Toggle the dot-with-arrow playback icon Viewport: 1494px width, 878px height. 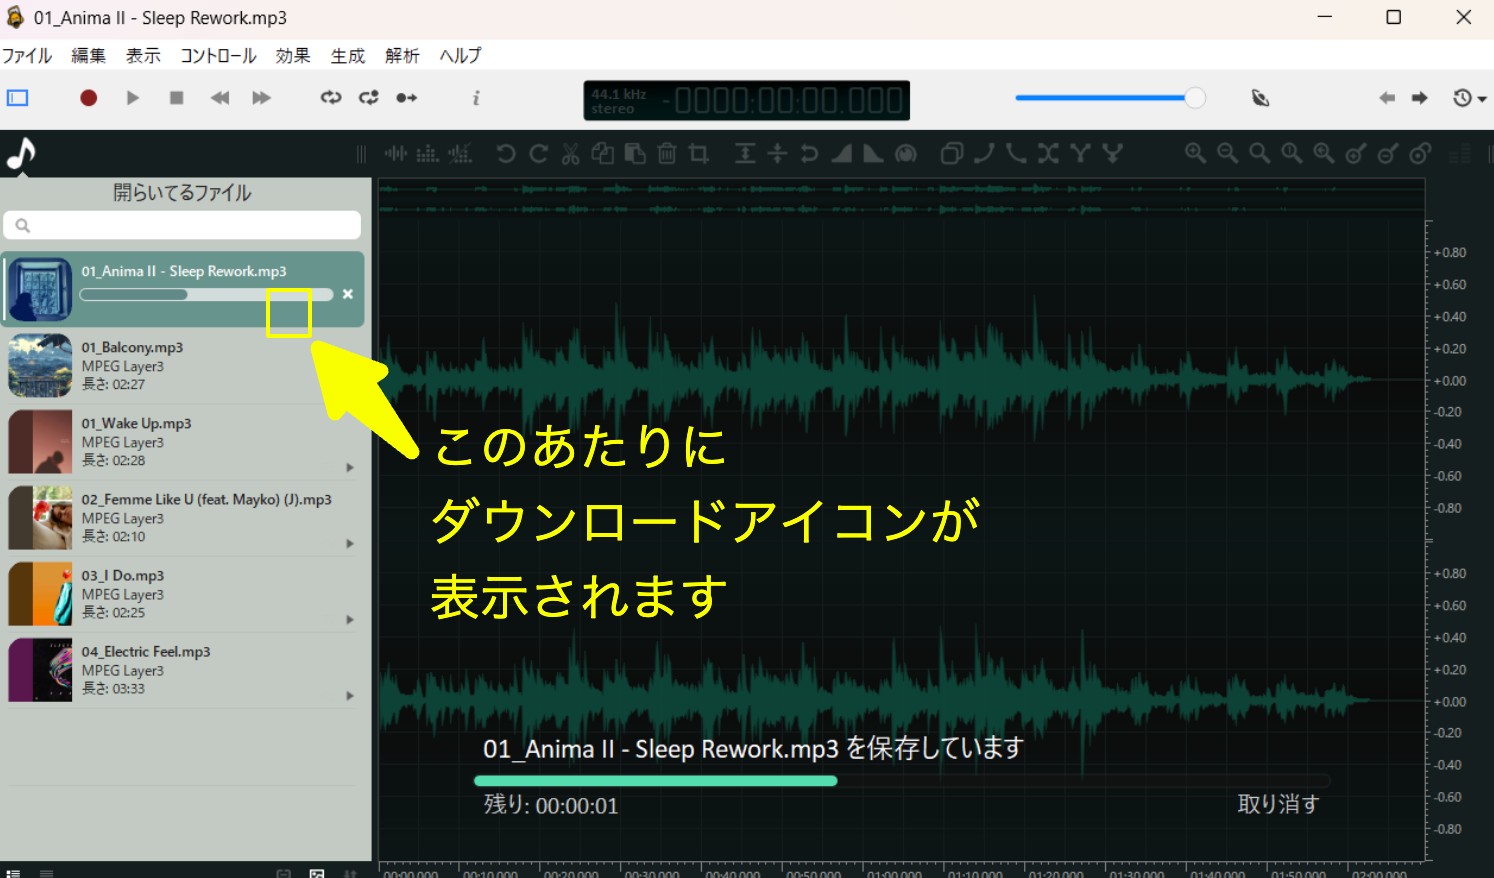click(x=407, y=97)
